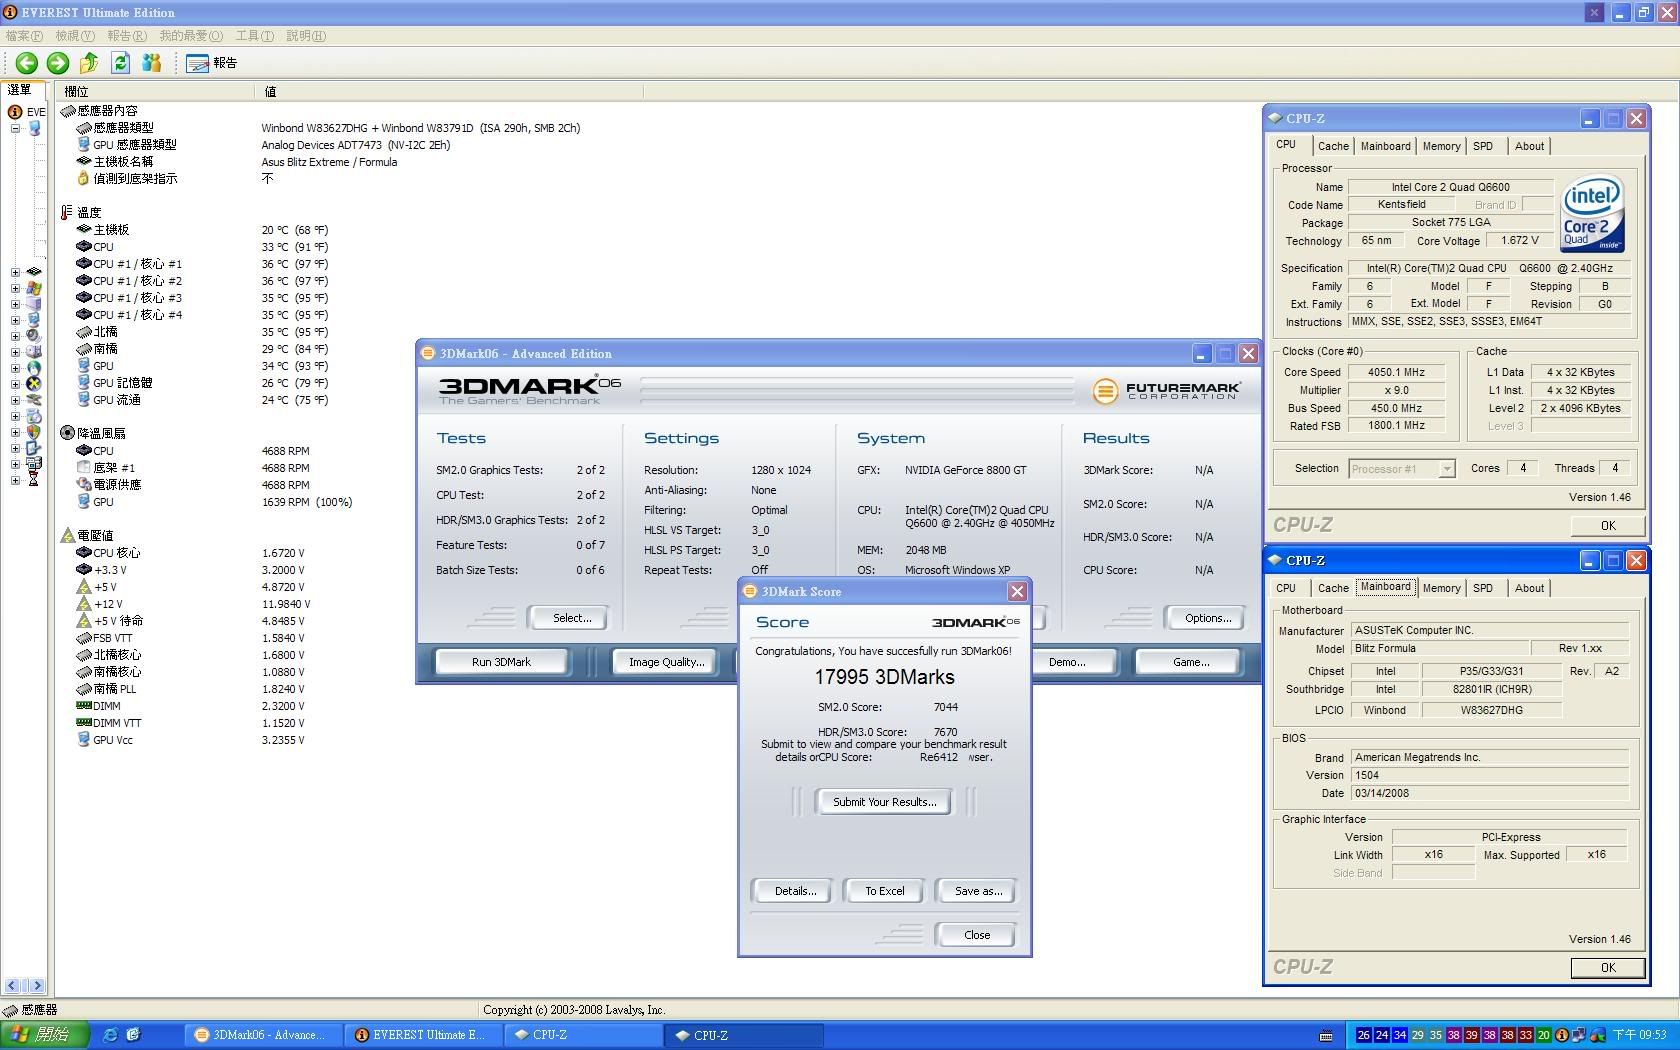The width and height of the screenshot is (1680, 1050).
Task: Click the green Forward arrow in EVEREST toolbar
Action: [x=58, y=63]
